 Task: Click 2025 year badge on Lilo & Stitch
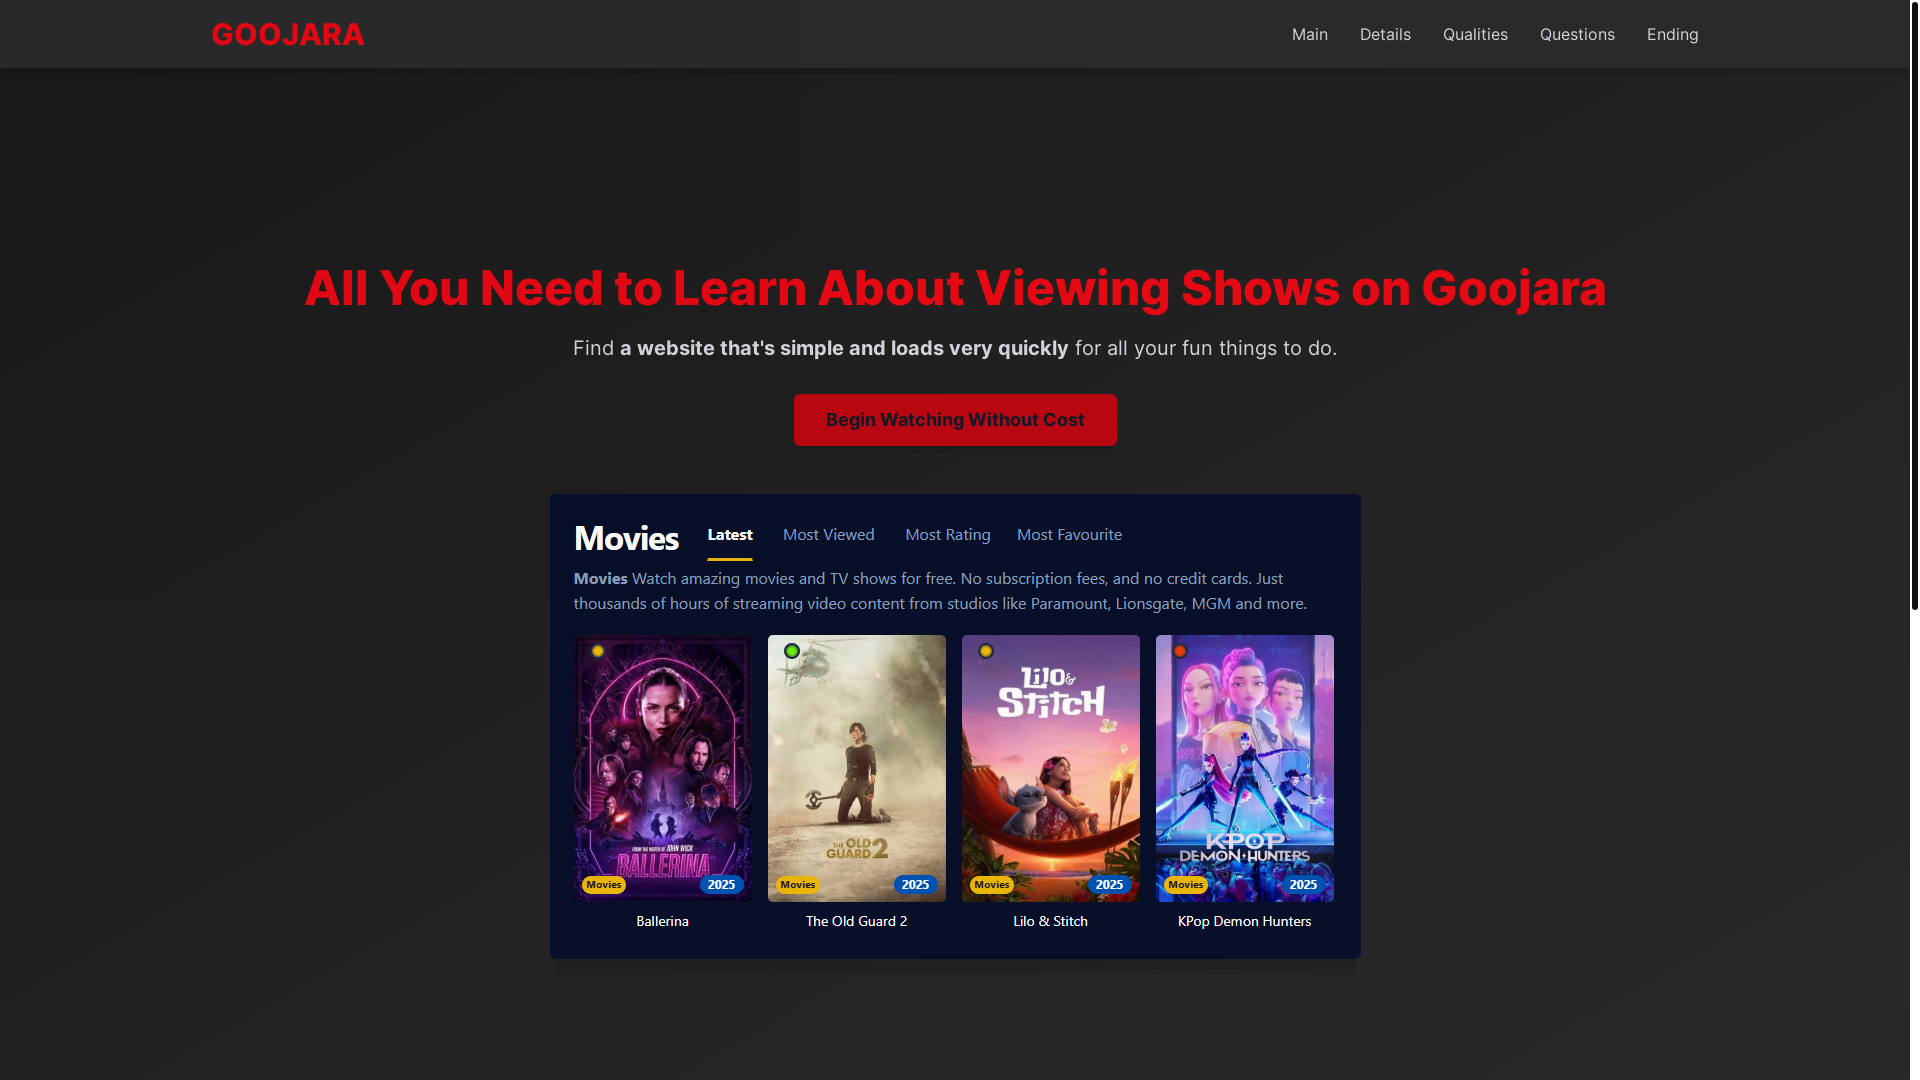[1109, 885]
